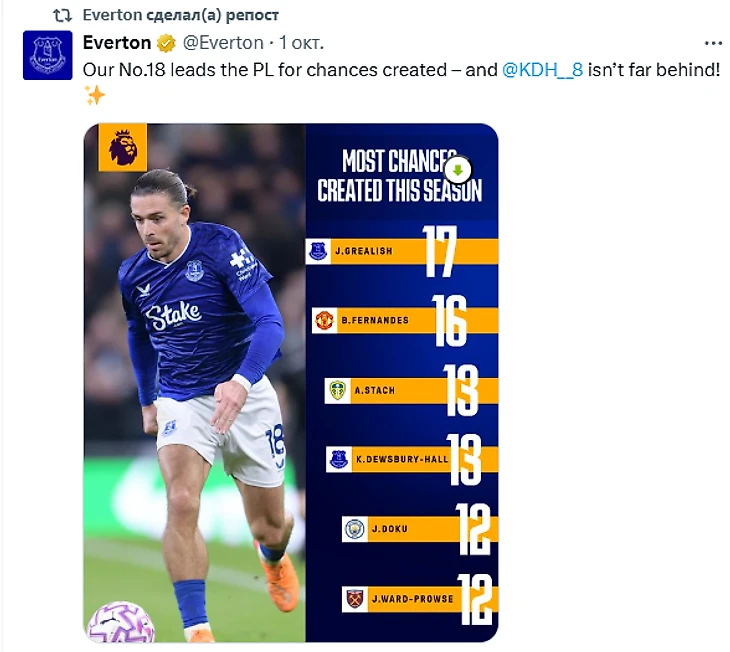730x652 pixels.
Task: Click the verified badge next to Everton
Action: coord(166,43)
